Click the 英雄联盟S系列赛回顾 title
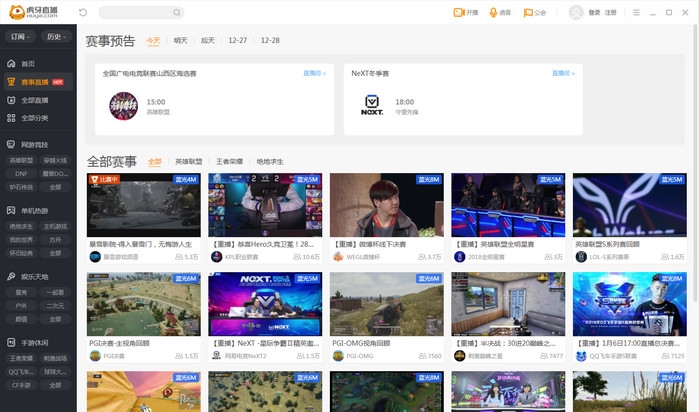 click(x=608, y=244)
